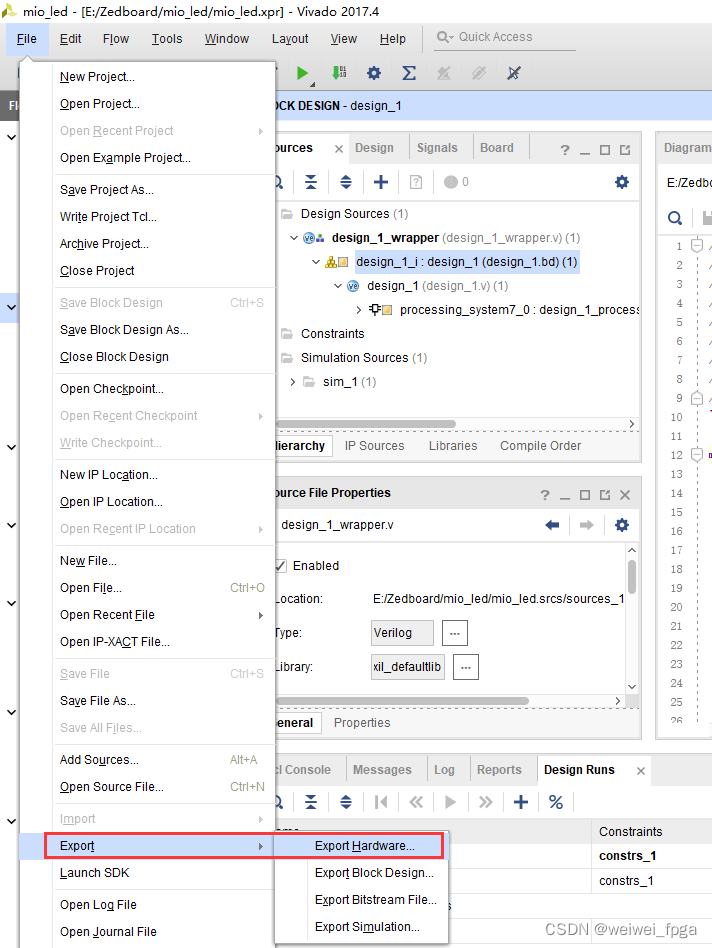
Task: Click the green Run Synthesis arrow icon
Action: click(302, 74)
